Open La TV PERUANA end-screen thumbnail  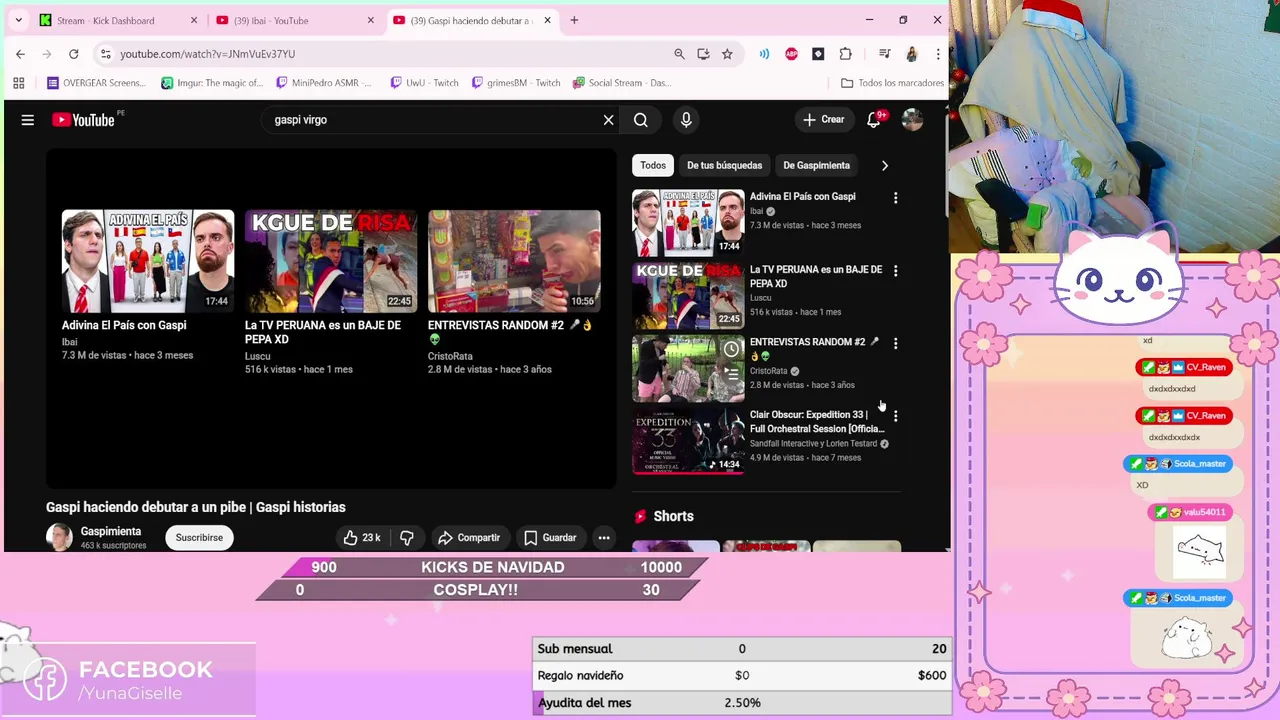pyautogui.click(x=331, y=262)
